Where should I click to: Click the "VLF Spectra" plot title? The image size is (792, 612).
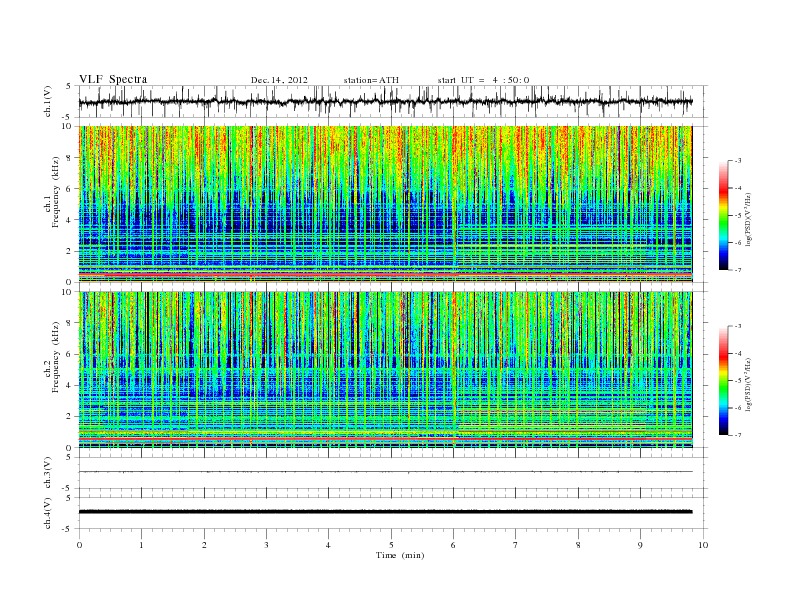[x=113, y=79]
